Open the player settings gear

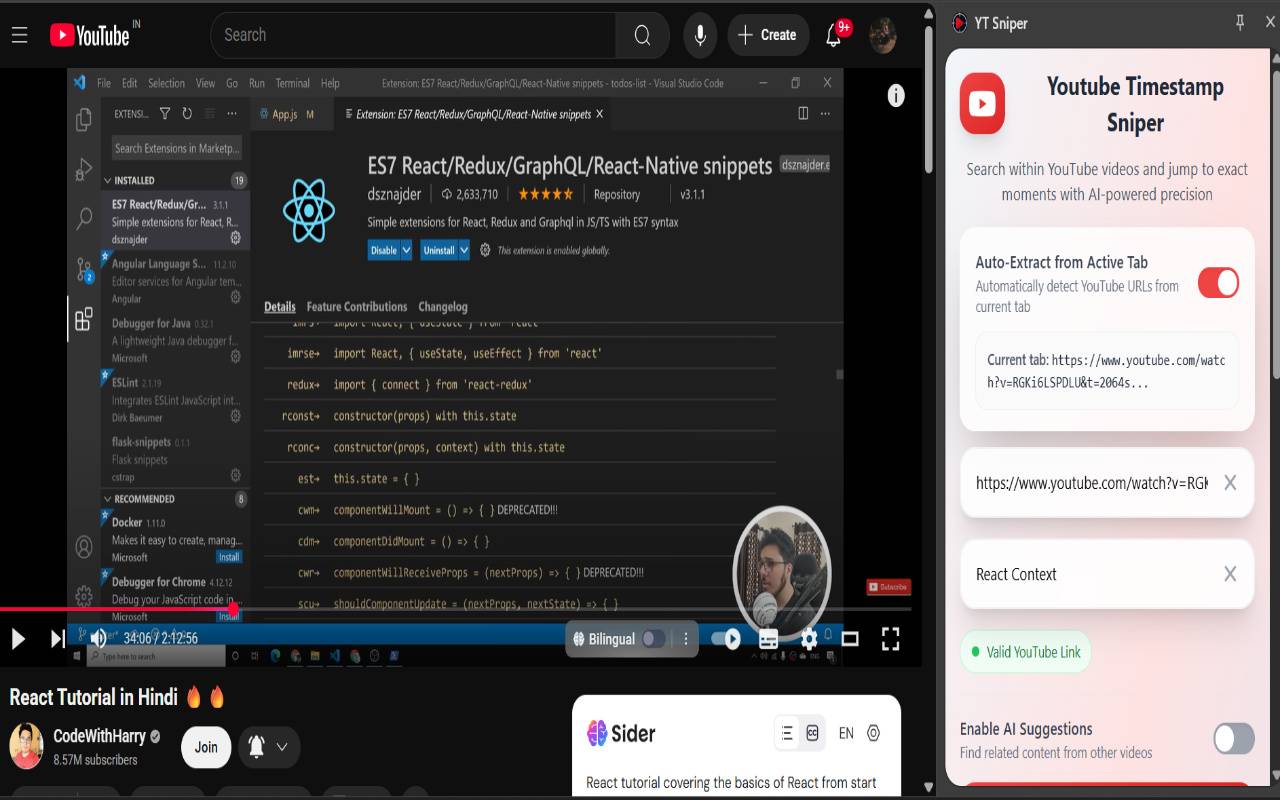808,638
